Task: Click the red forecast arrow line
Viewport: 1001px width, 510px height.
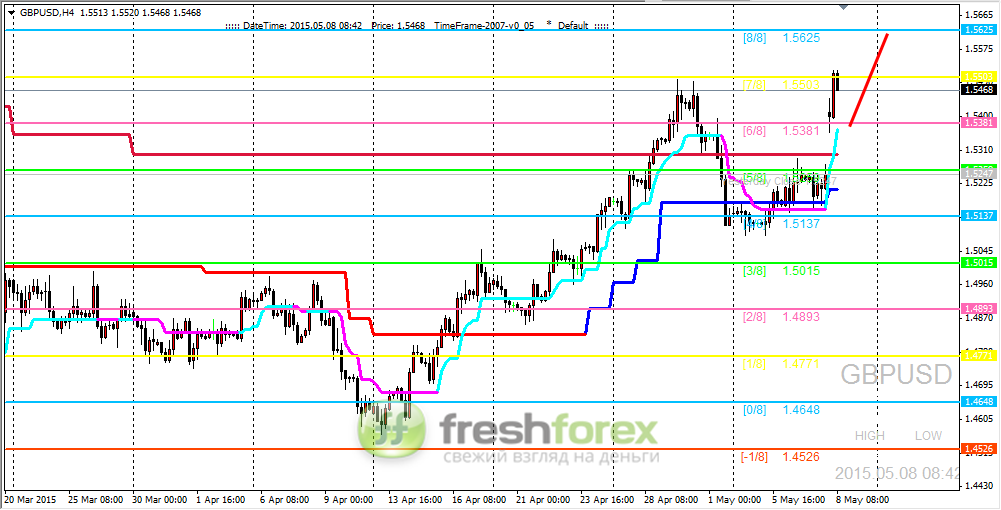Action: point(869,78)
